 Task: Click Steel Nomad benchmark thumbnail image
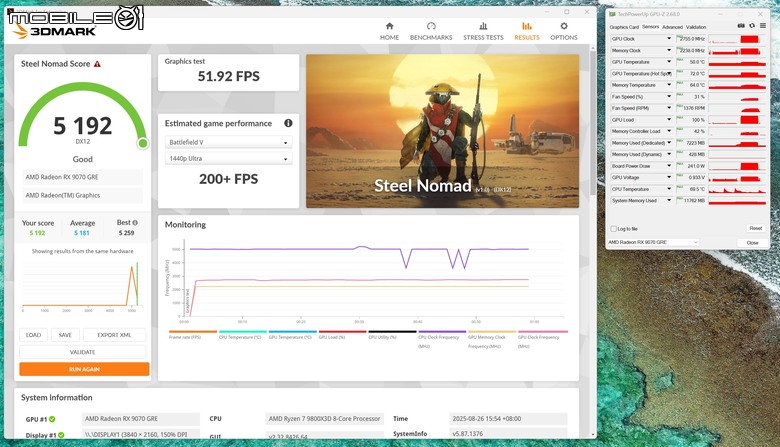(442, 131)
